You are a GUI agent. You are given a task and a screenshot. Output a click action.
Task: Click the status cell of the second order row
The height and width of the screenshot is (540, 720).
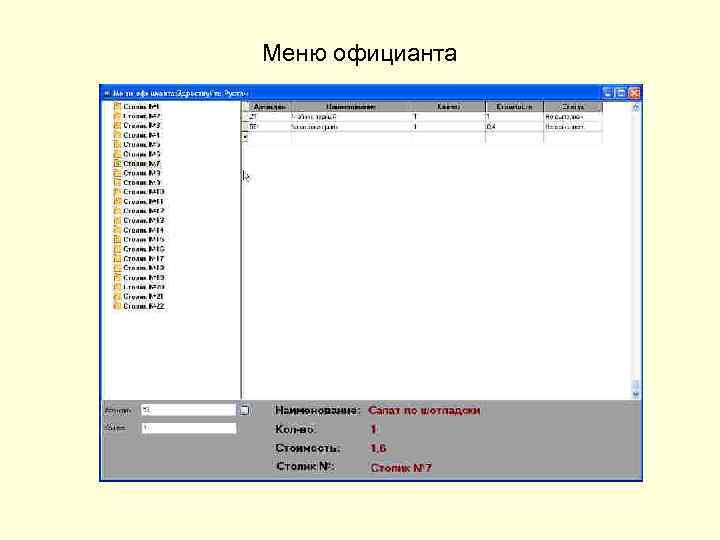(x=573, y=127)
